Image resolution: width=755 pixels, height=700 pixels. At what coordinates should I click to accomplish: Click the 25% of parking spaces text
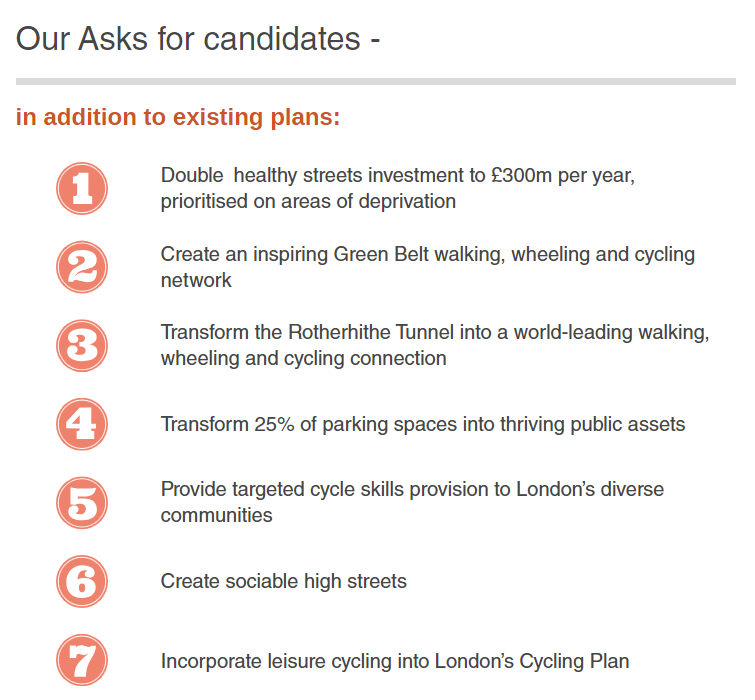pyautogui.click(x=423, y=424)
